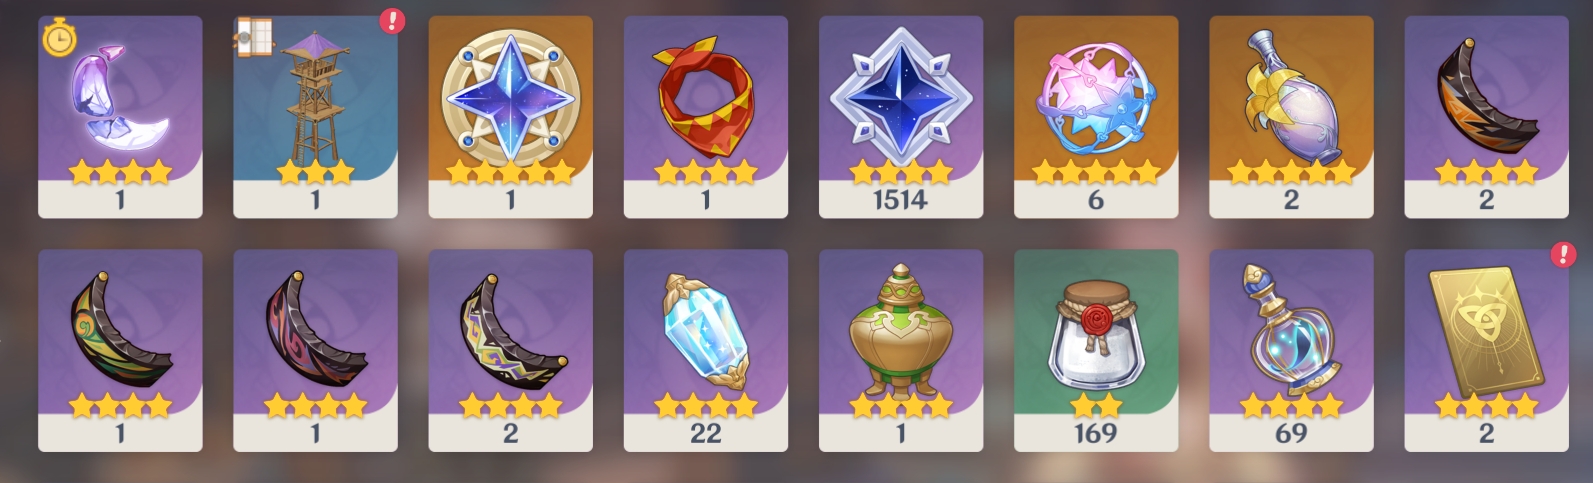
Task: Click the blueprint badge on watchtower card
Action: point(255,37)
